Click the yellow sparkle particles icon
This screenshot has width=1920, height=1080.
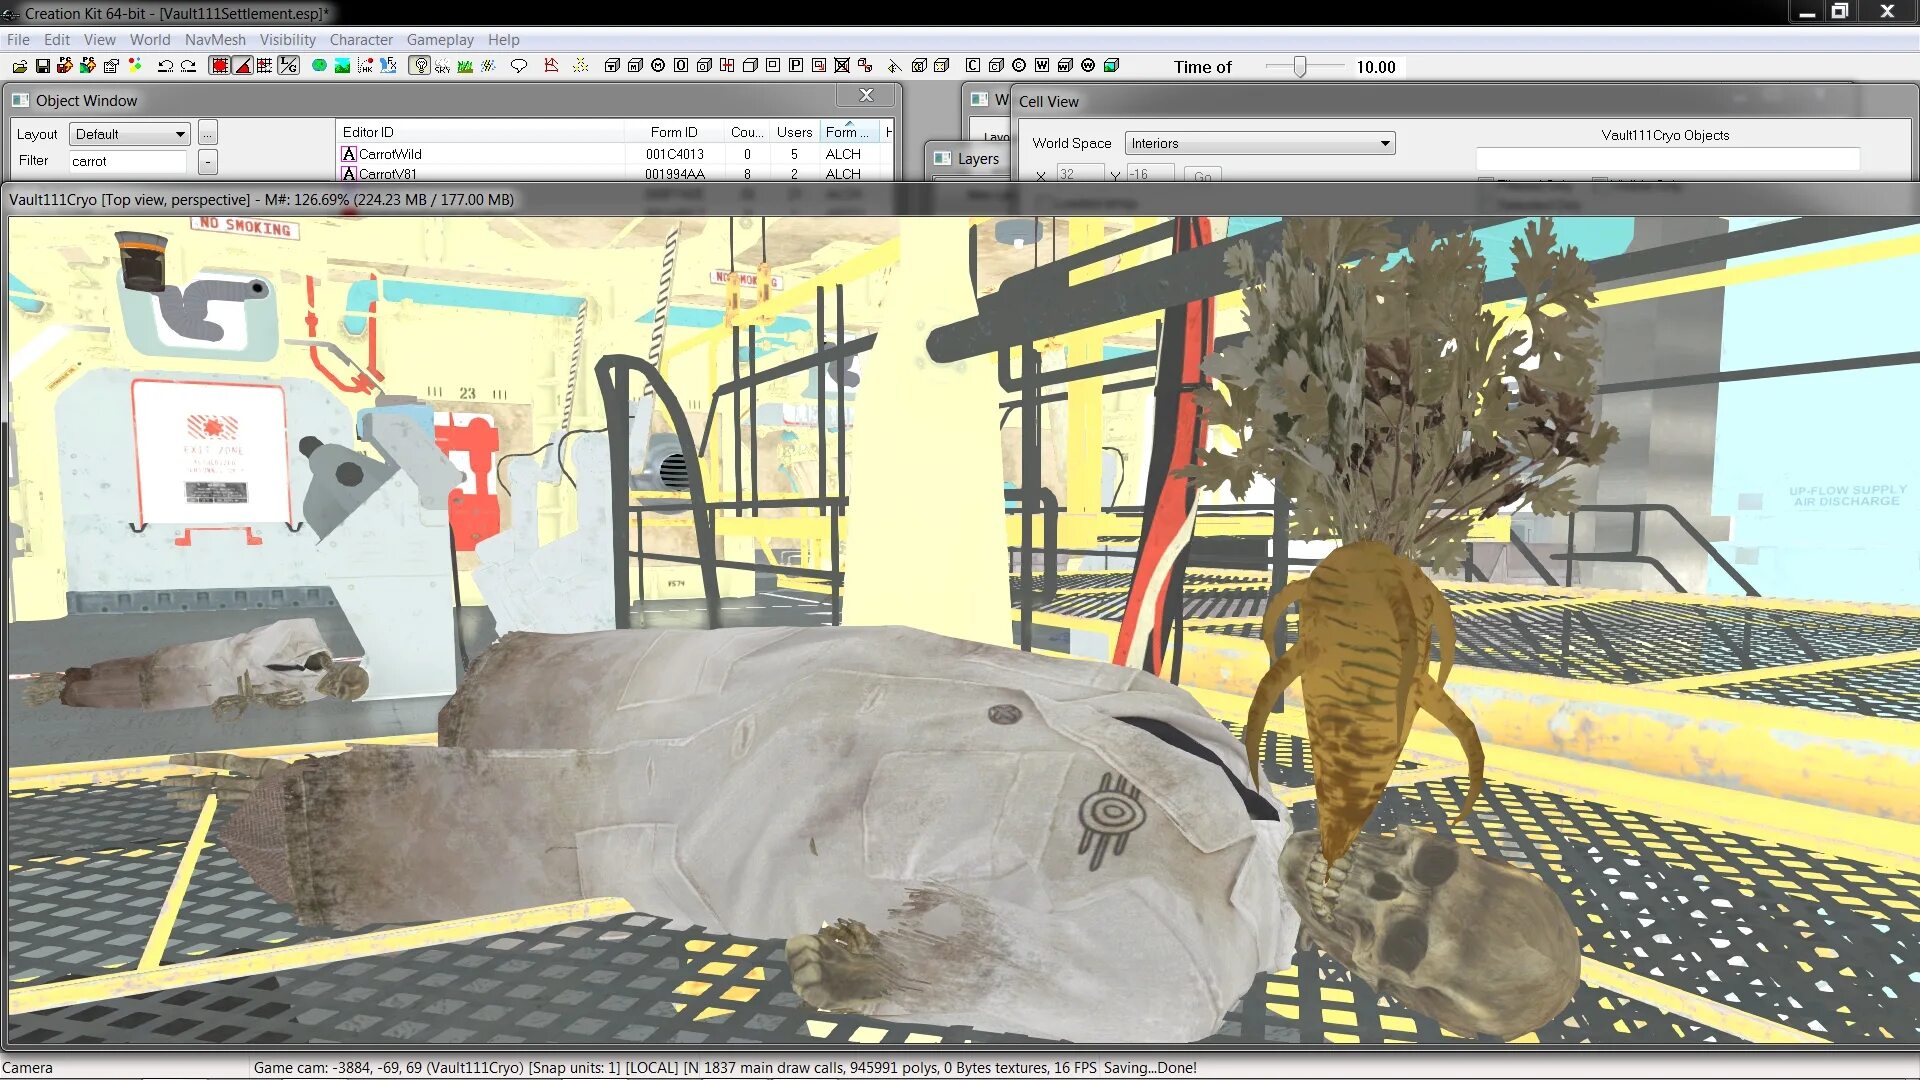point(581,66)
